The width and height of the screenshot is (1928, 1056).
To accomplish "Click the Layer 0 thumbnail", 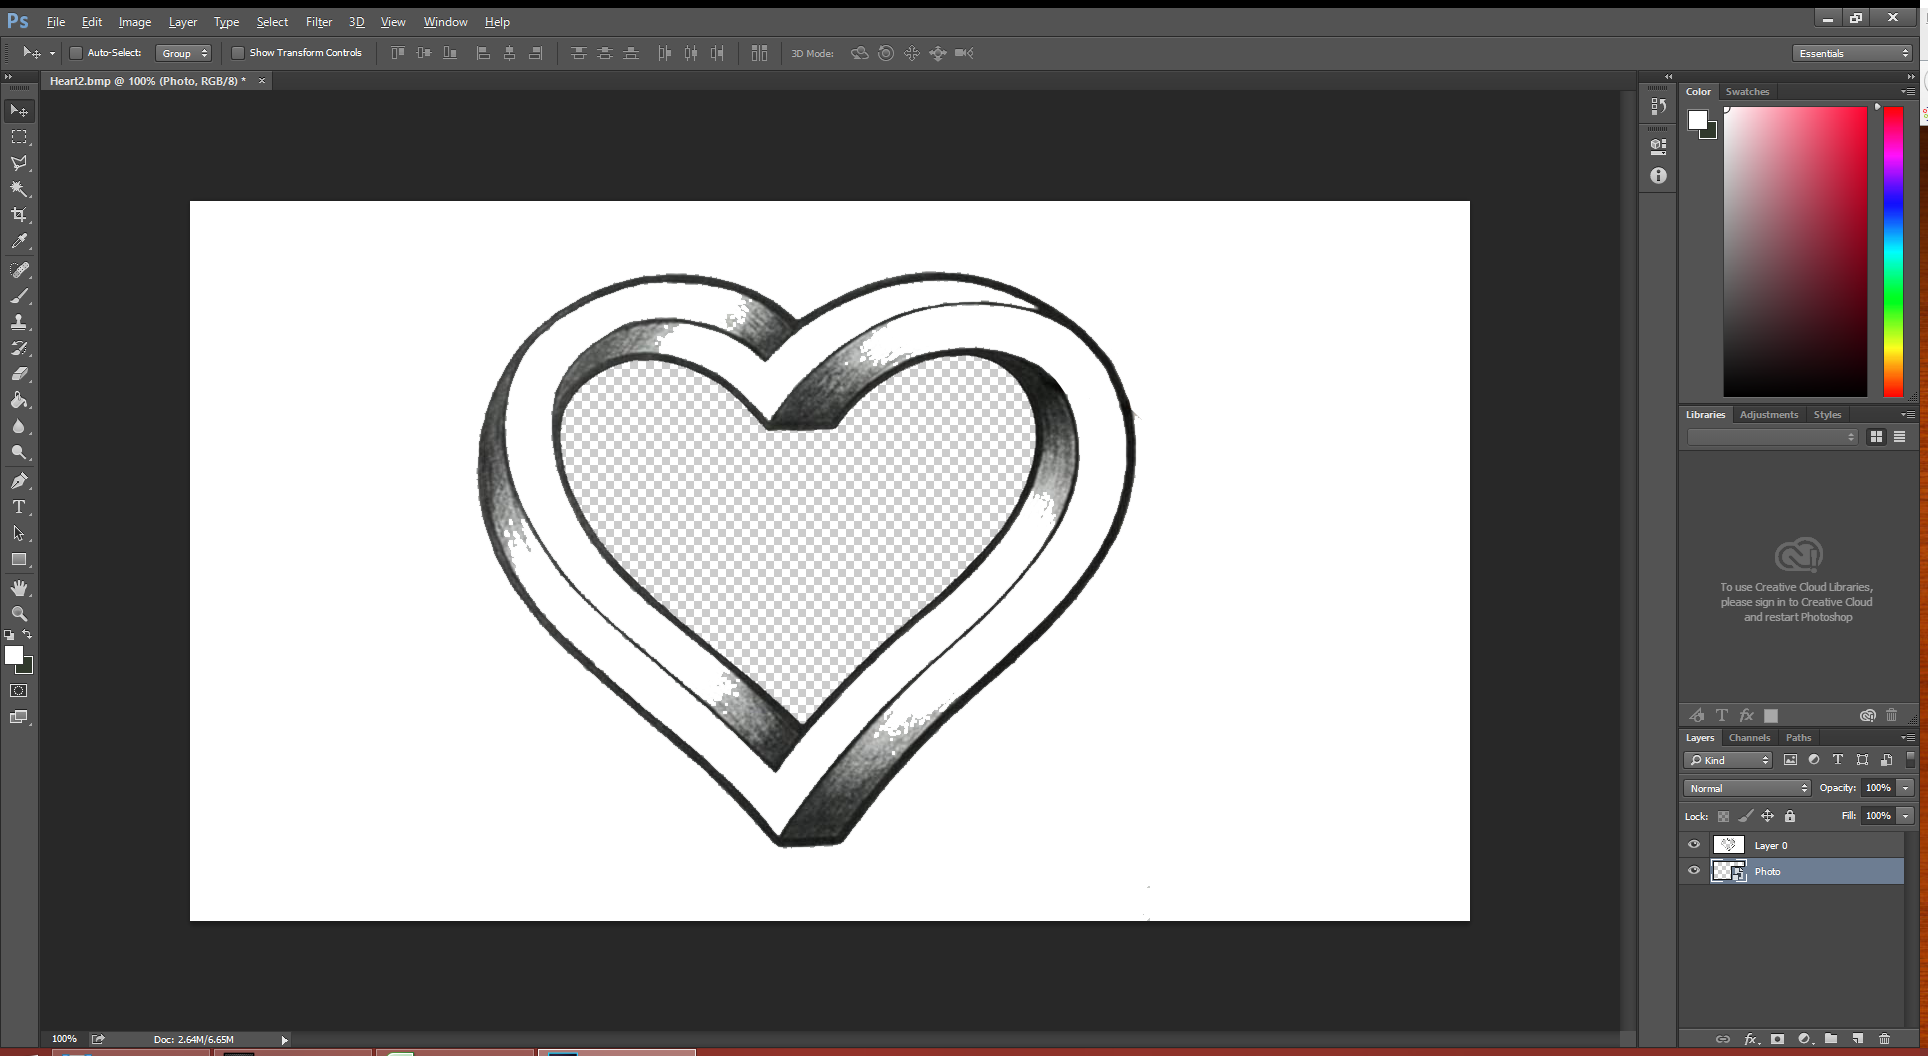I will point(1728,845).
